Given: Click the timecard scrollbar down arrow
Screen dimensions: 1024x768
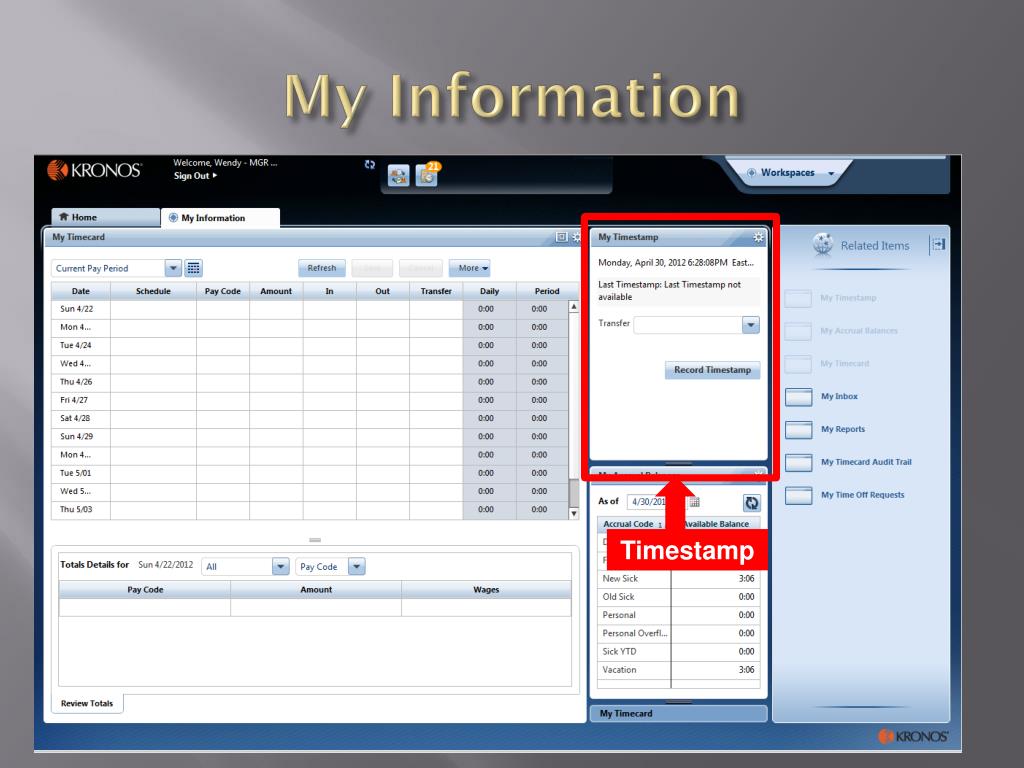Looking at the screenshot, I should click(573, 513).
